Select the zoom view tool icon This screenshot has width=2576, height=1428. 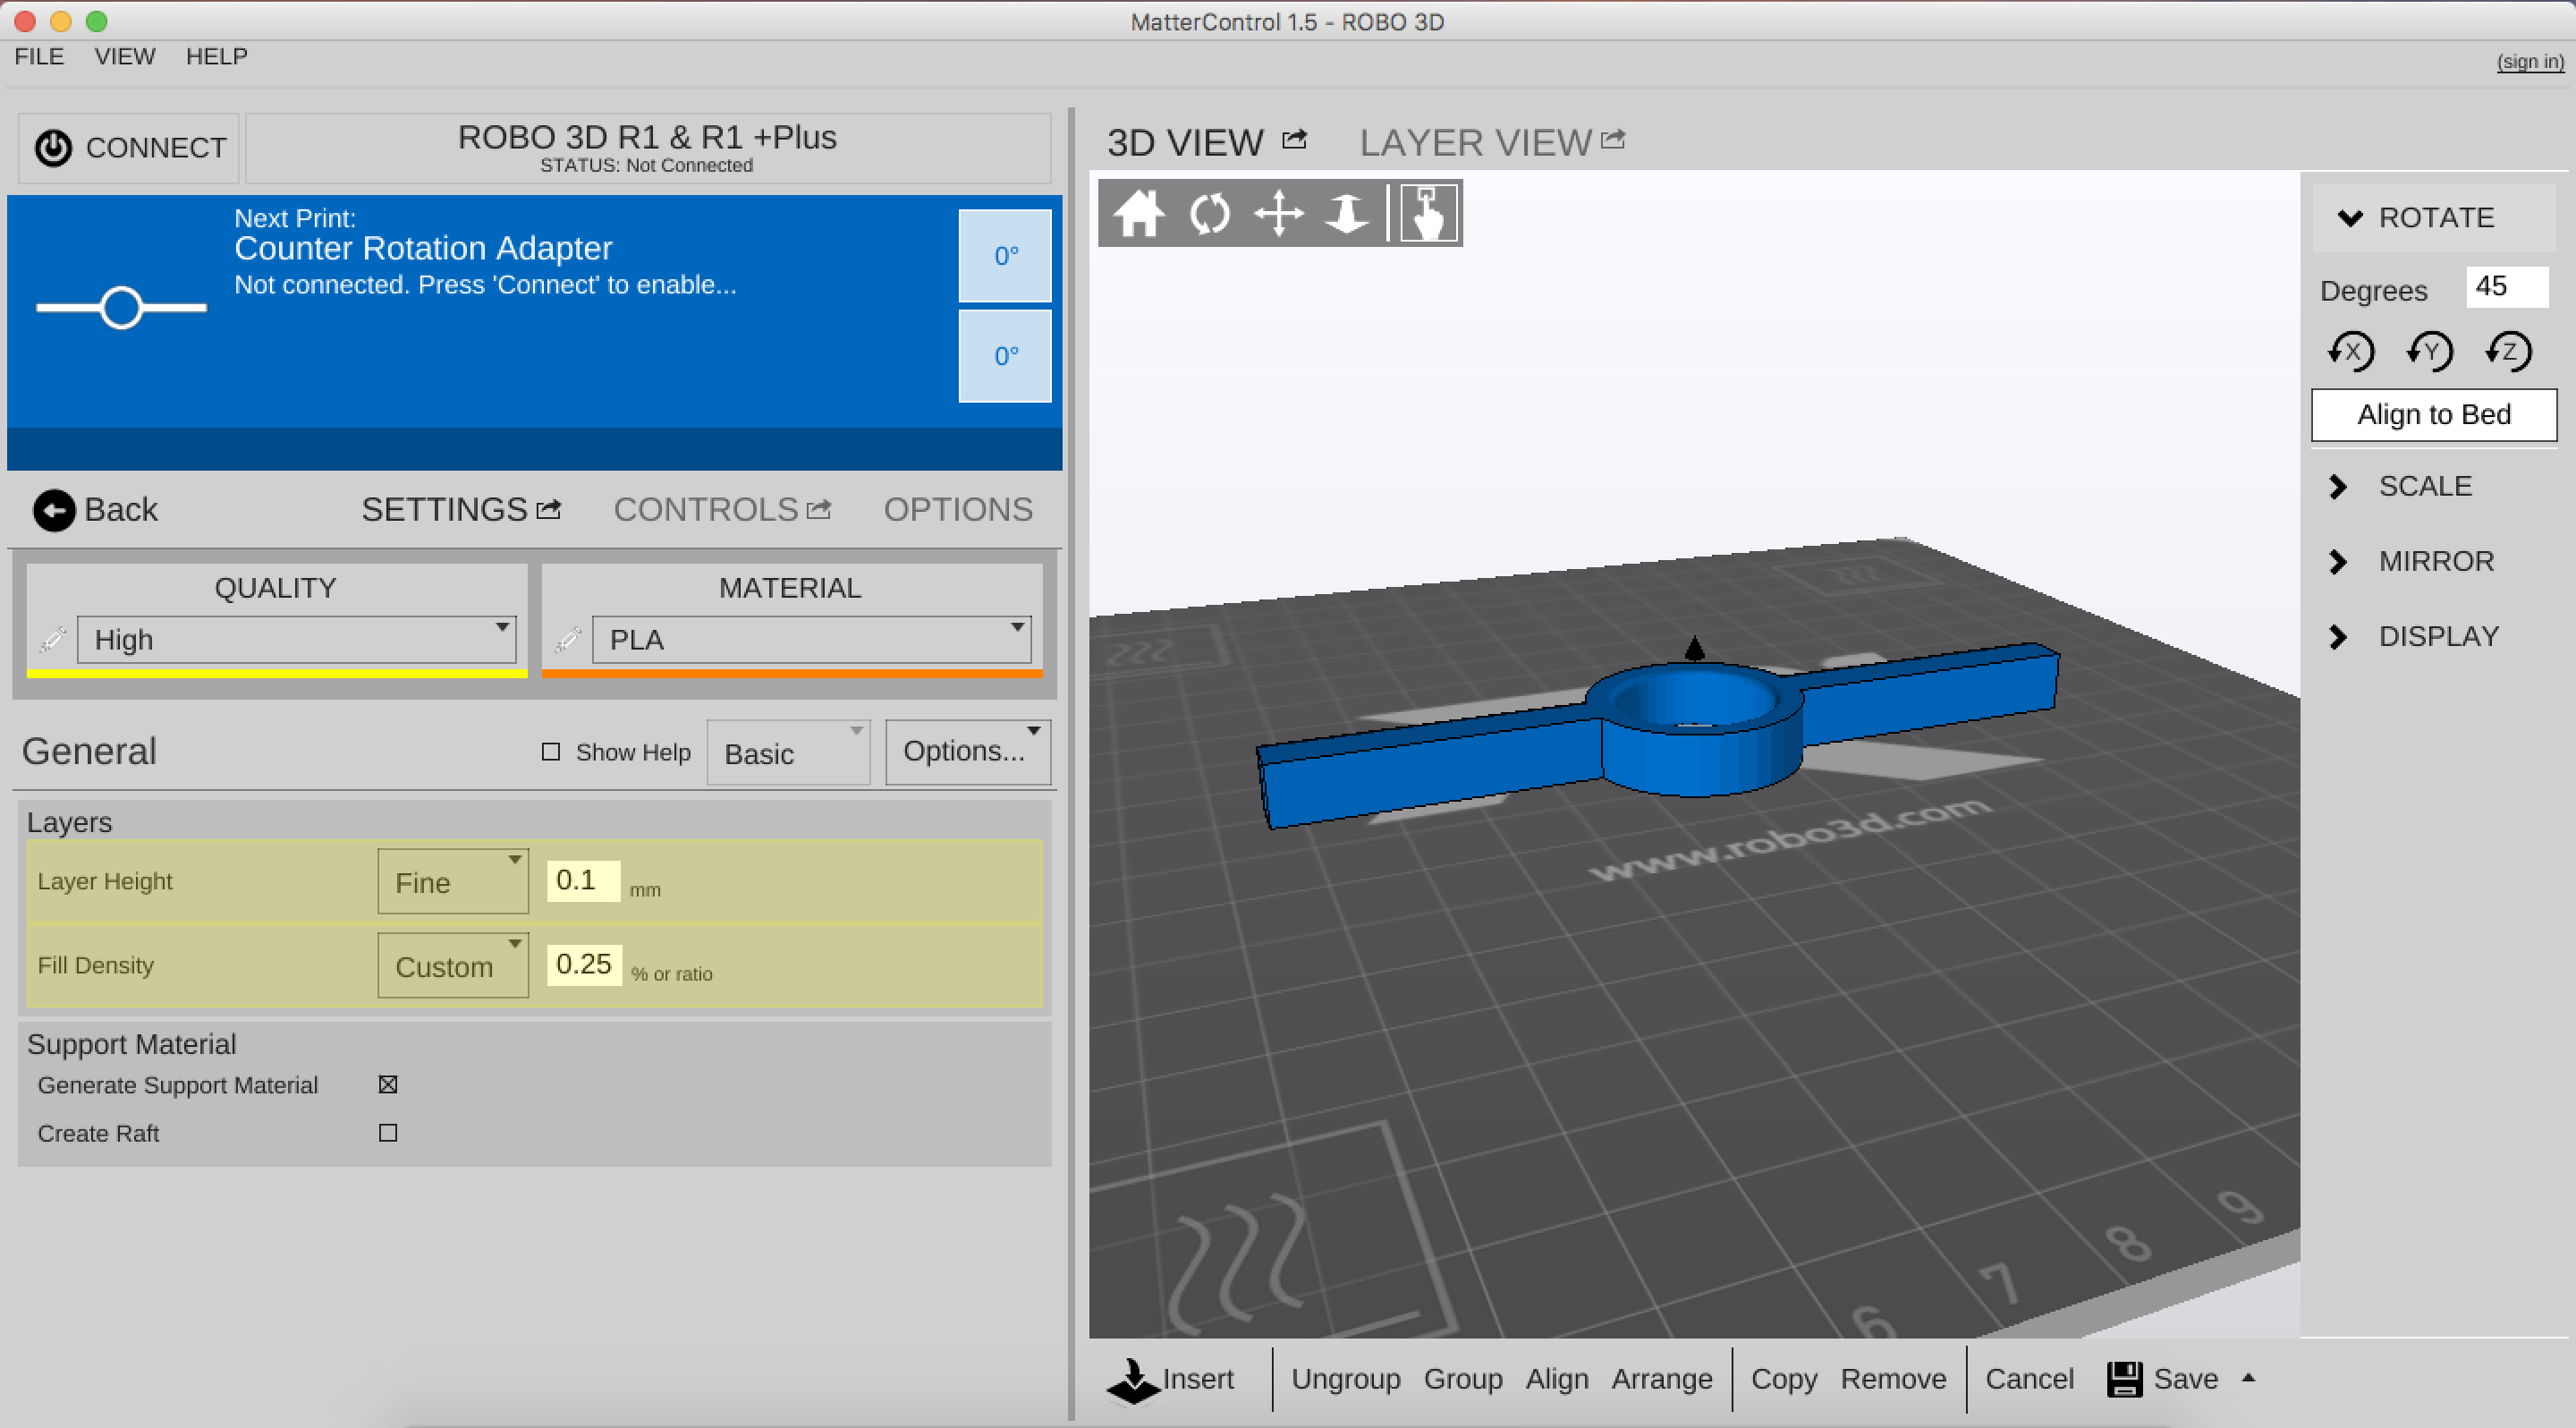[x=1346, y=214]
